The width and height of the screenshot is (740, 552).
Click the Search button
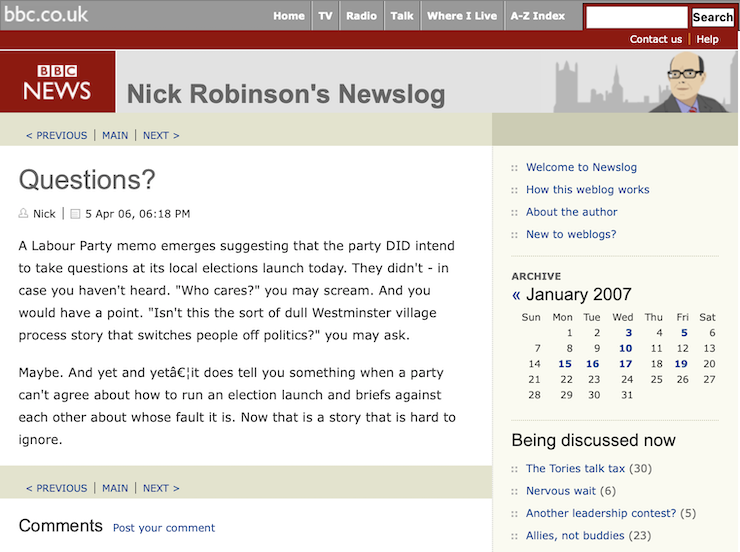pyautogui.click(x=713, y=17)
